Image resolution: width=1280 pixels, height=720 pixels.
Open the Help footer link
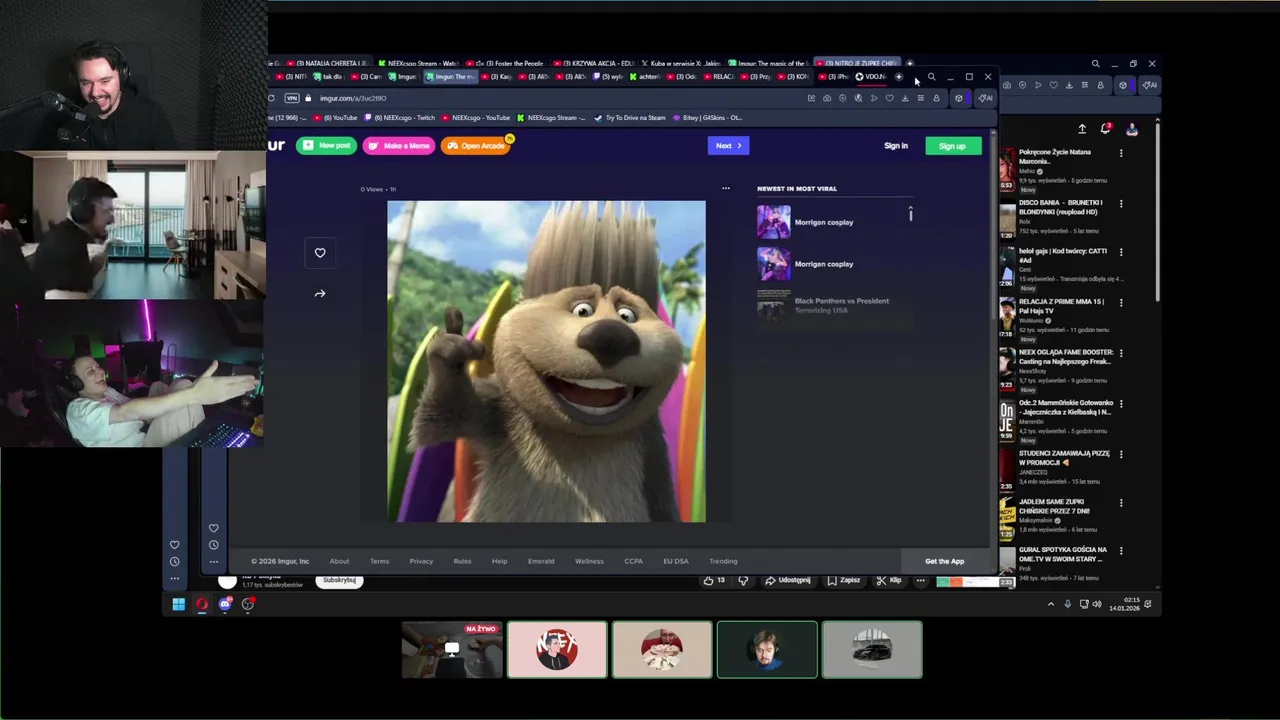[x=499, y=561]
